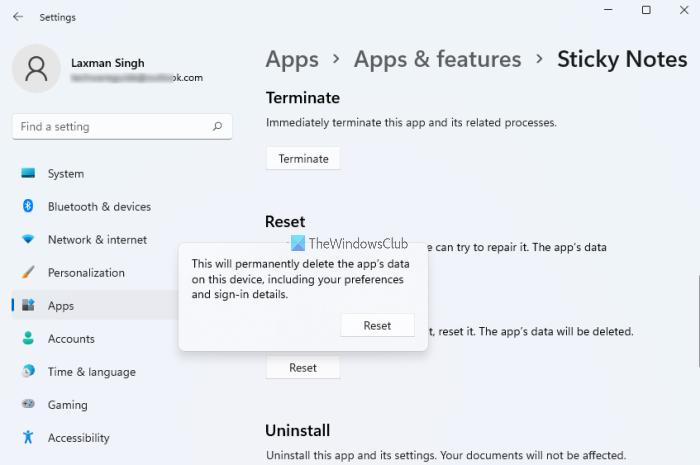This screenshot has width=700, height=465.
Task: Confirm Reset in the popup dialog
Action: (x=377, y=325)
